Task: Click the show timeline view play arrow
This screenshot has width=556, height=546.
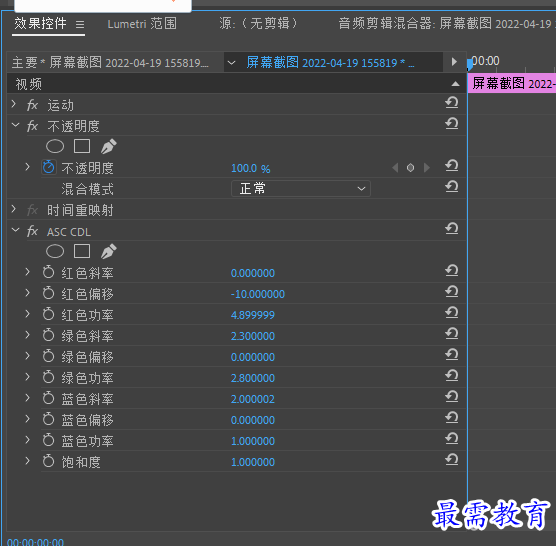Action: 454,62
